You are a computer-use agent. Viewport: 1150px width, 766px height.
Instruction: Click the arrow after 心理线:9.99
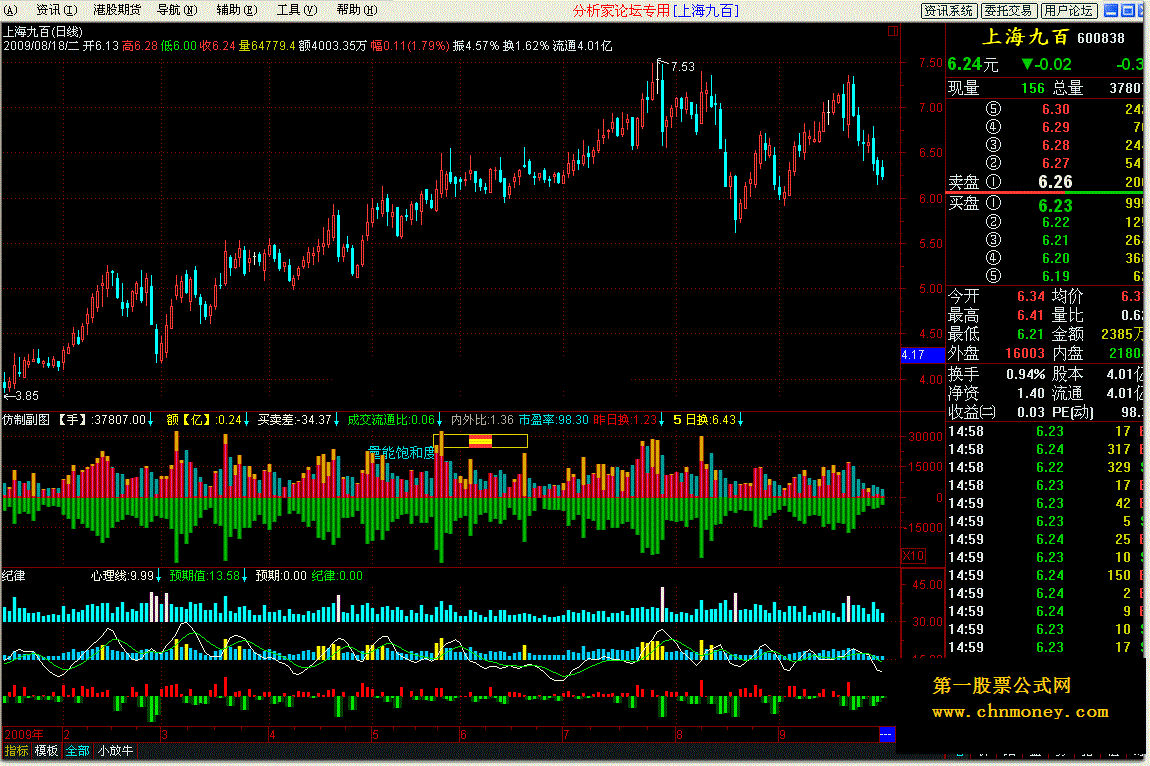click(158, 576)
